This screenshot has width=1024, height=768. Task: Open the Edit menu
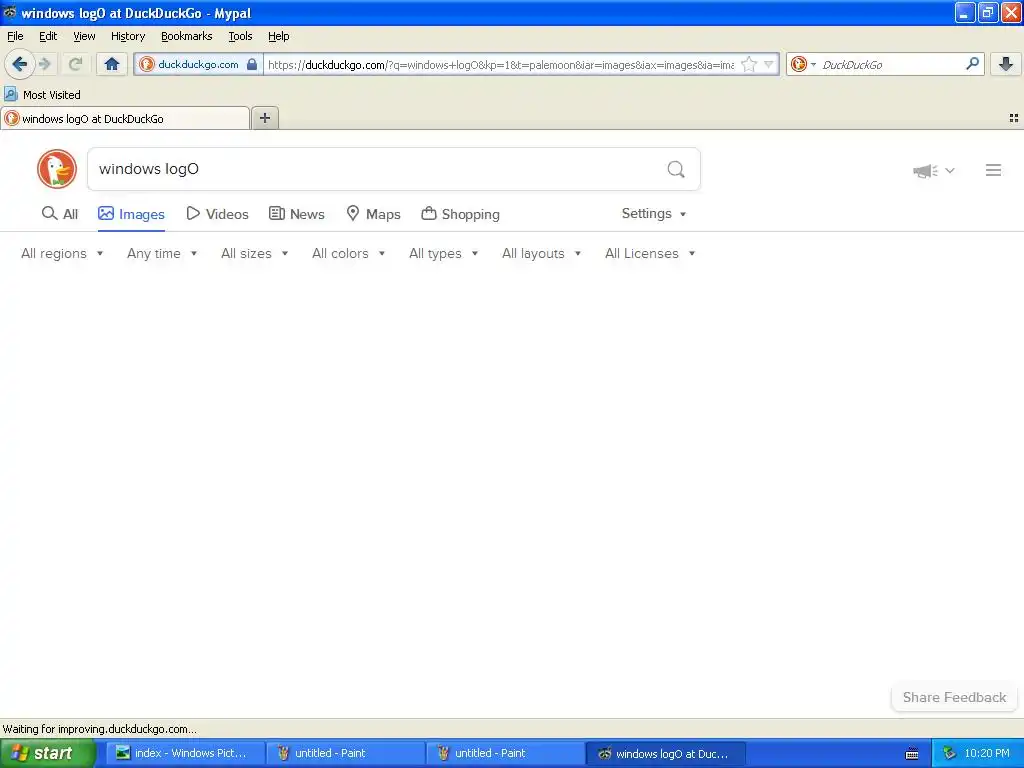48,36
